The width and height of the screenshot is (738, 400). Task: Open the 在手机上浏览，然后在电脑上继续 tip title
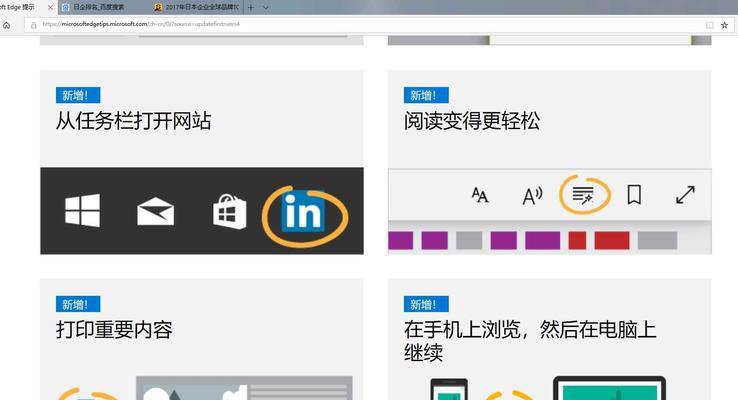pyautogui.click(x=529, y=341)
